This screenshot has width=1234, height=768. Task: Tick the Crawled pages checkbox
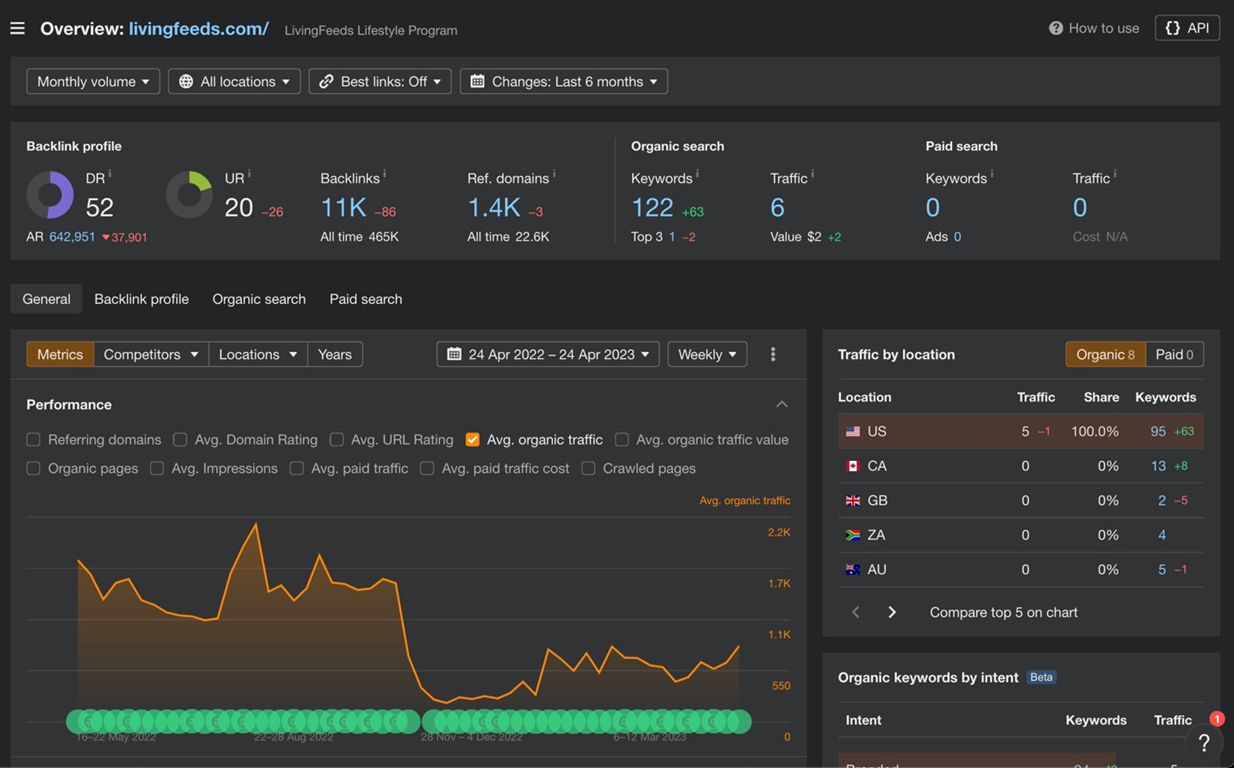click(588, 468)
